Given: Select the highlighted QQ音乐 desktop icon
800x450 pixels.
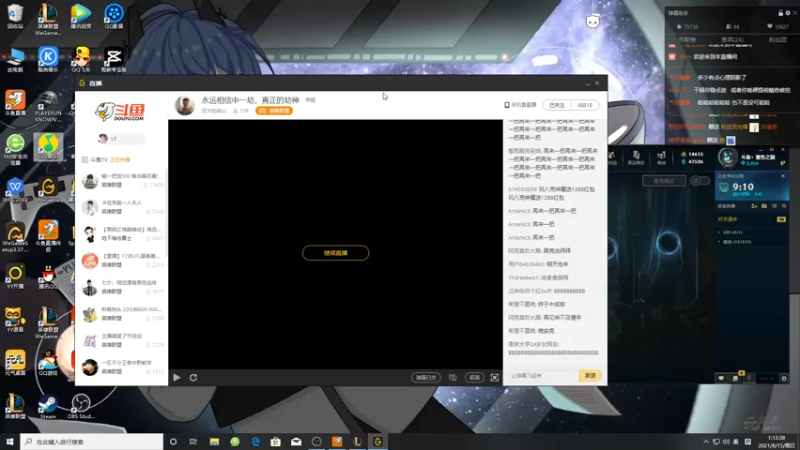Looking at the screenshot, I should [48, 146].
